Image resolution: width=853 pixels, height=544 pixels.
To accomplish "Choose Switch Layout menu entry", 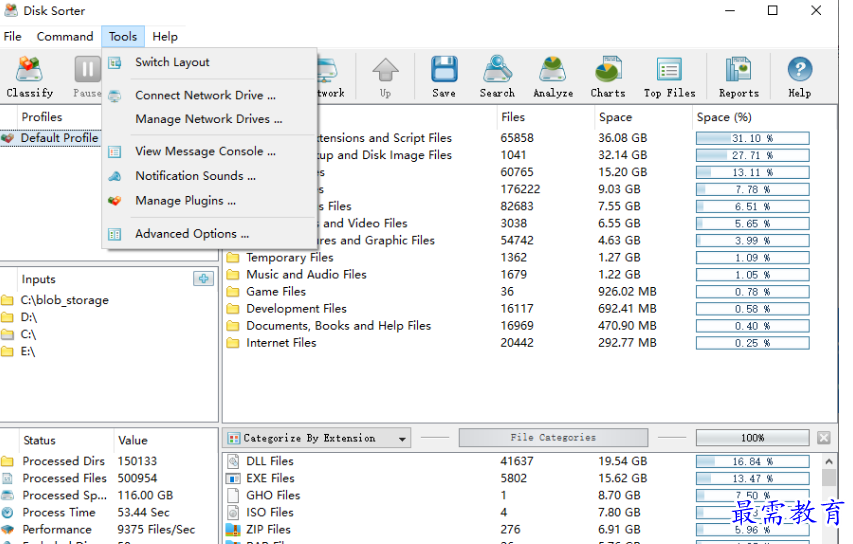I will pos(209,63).
